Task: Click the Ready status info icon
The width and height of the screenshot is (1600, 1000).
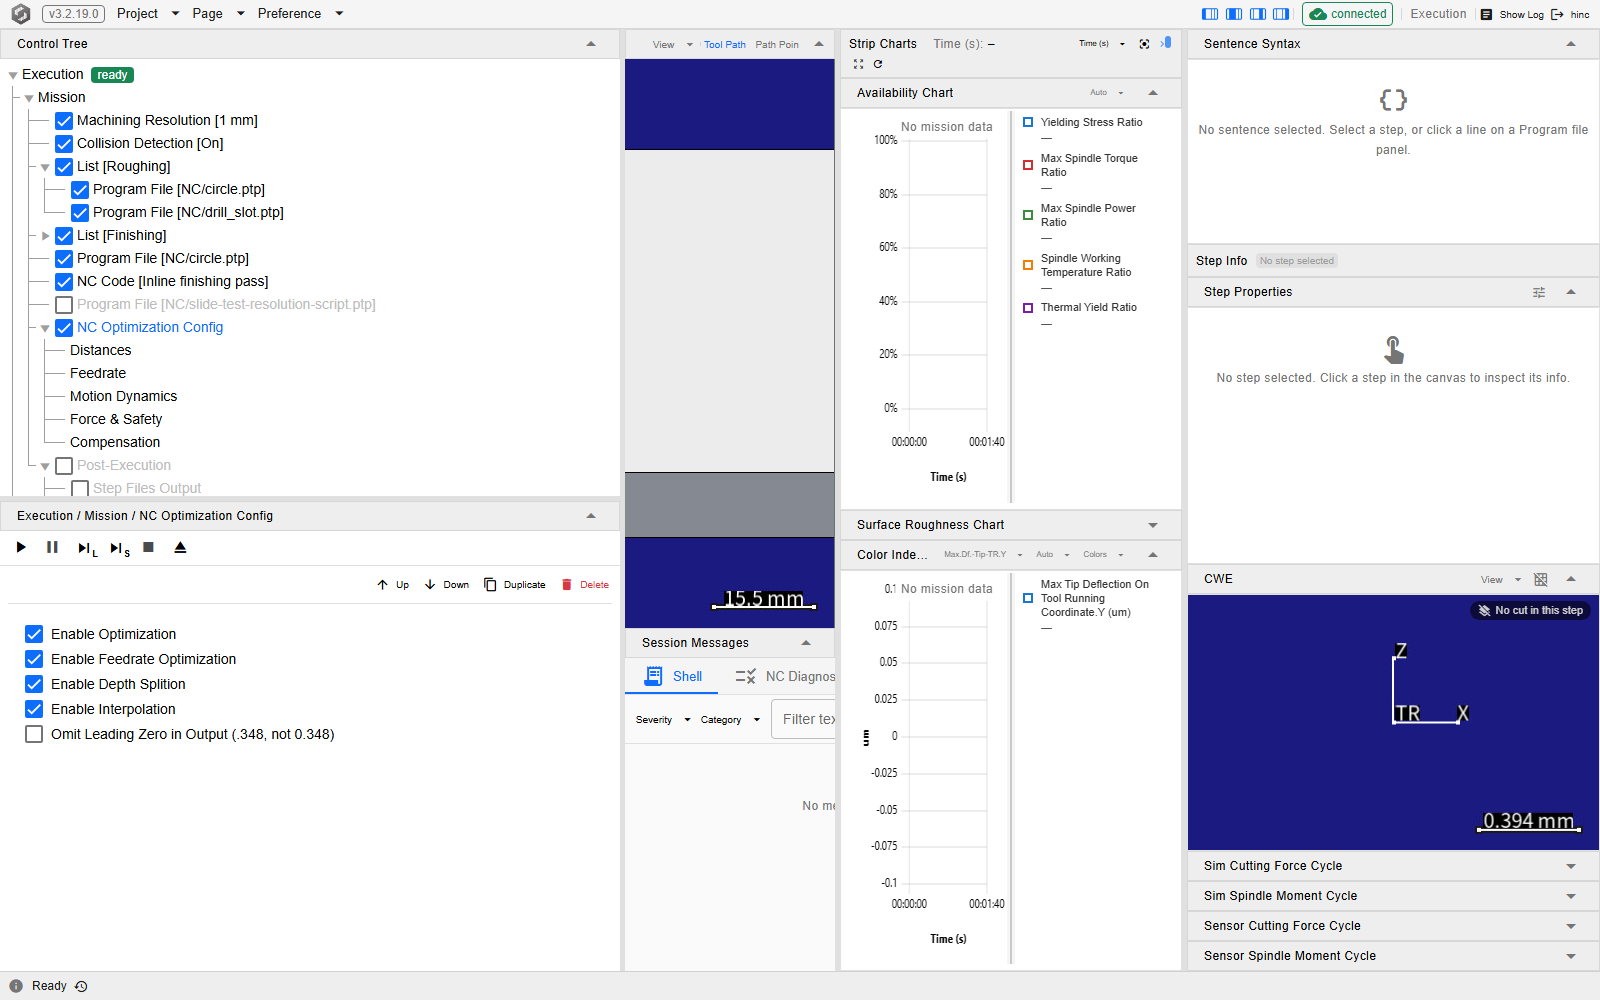Action: click(x=16, y=986)
